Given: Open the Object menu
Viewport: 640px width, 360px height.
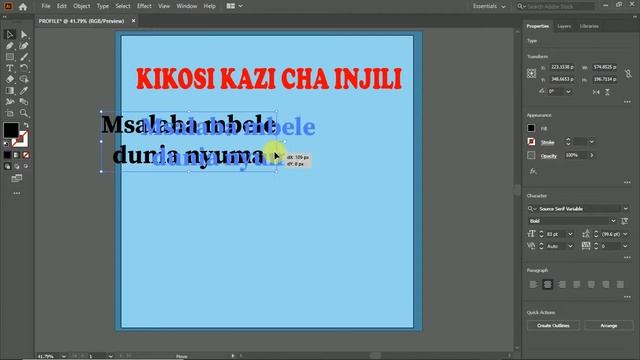Looking at the screenshot, I should [82, 6].
